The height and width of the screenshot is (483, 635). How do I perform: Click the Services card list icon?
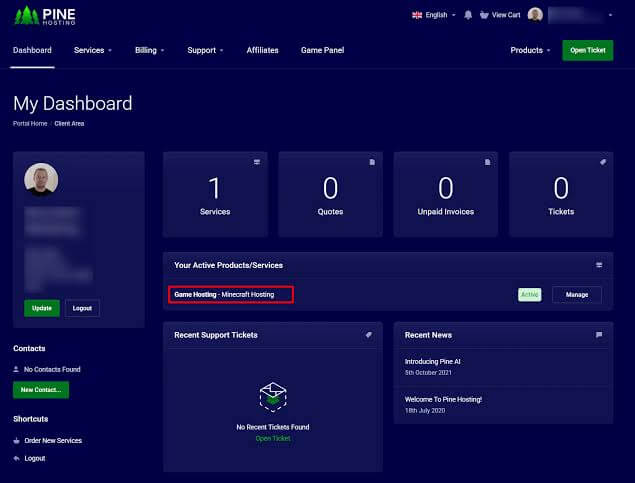click(257, 162)
